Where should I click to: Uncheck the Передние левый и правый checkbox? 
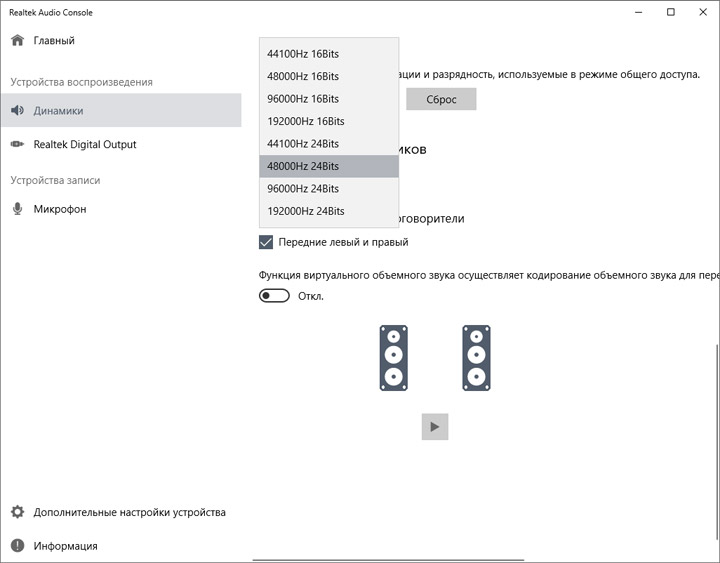point(266,242)
